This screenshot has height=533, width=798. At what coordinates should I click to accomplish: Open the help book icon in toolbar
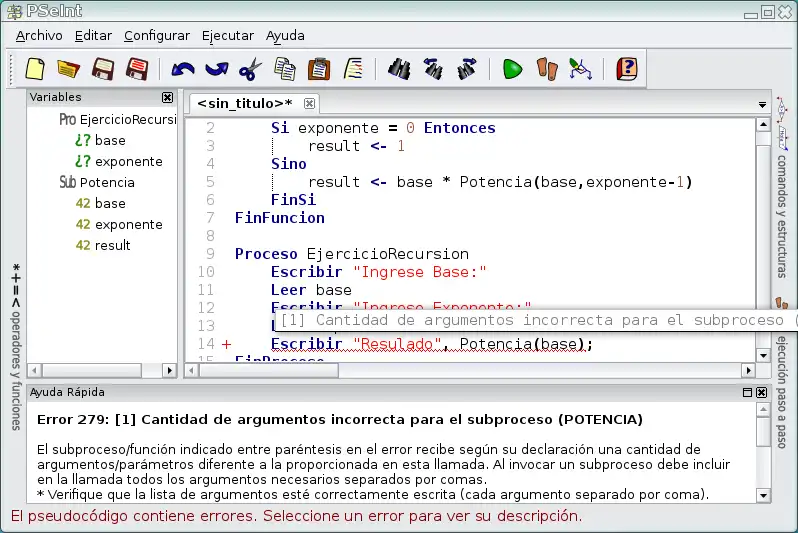pyautogui.click(x=626, y=69)
